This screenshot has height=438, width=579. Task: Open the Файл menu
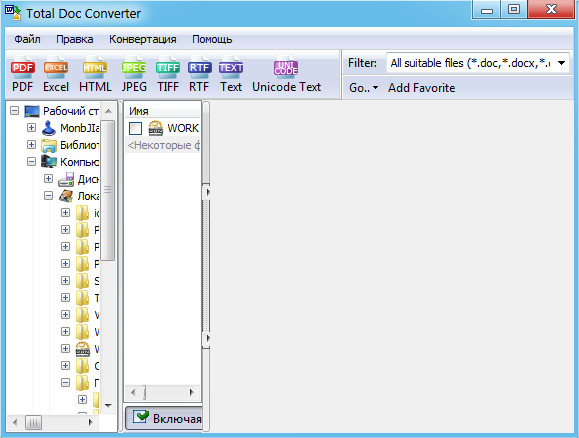point(27,39)
